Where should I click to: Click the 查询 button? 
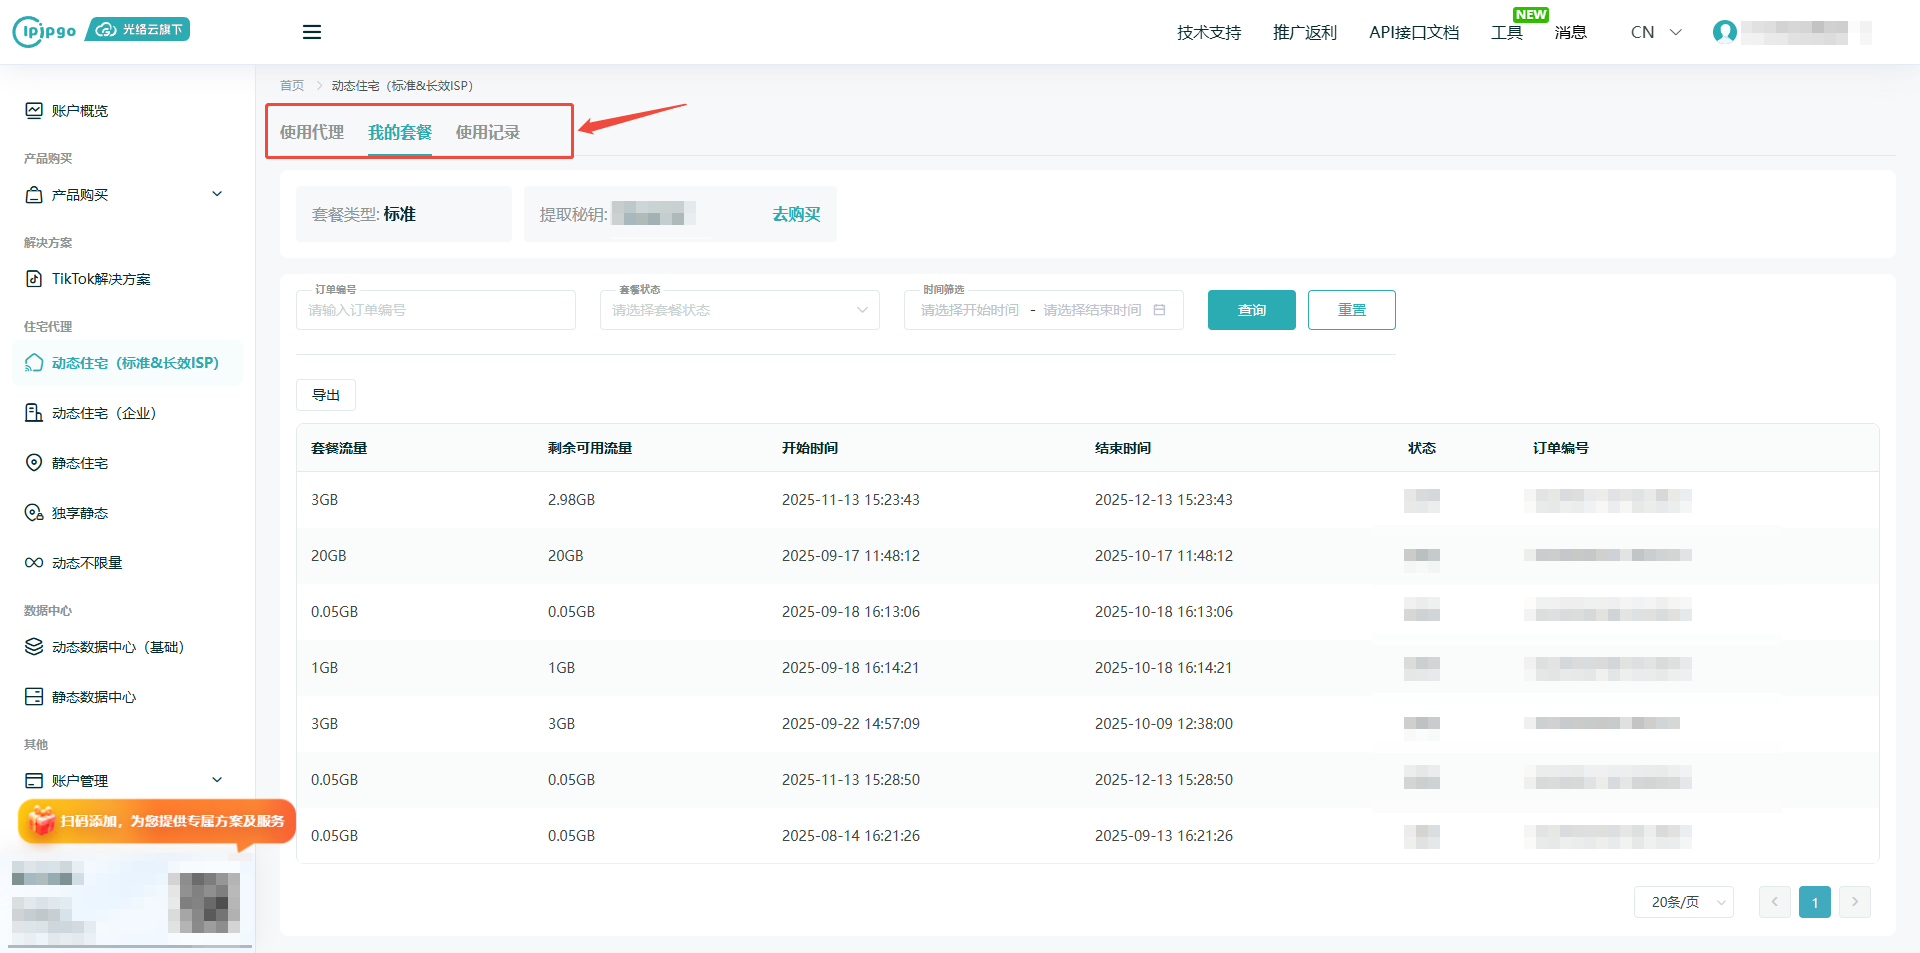[1251, 310]
